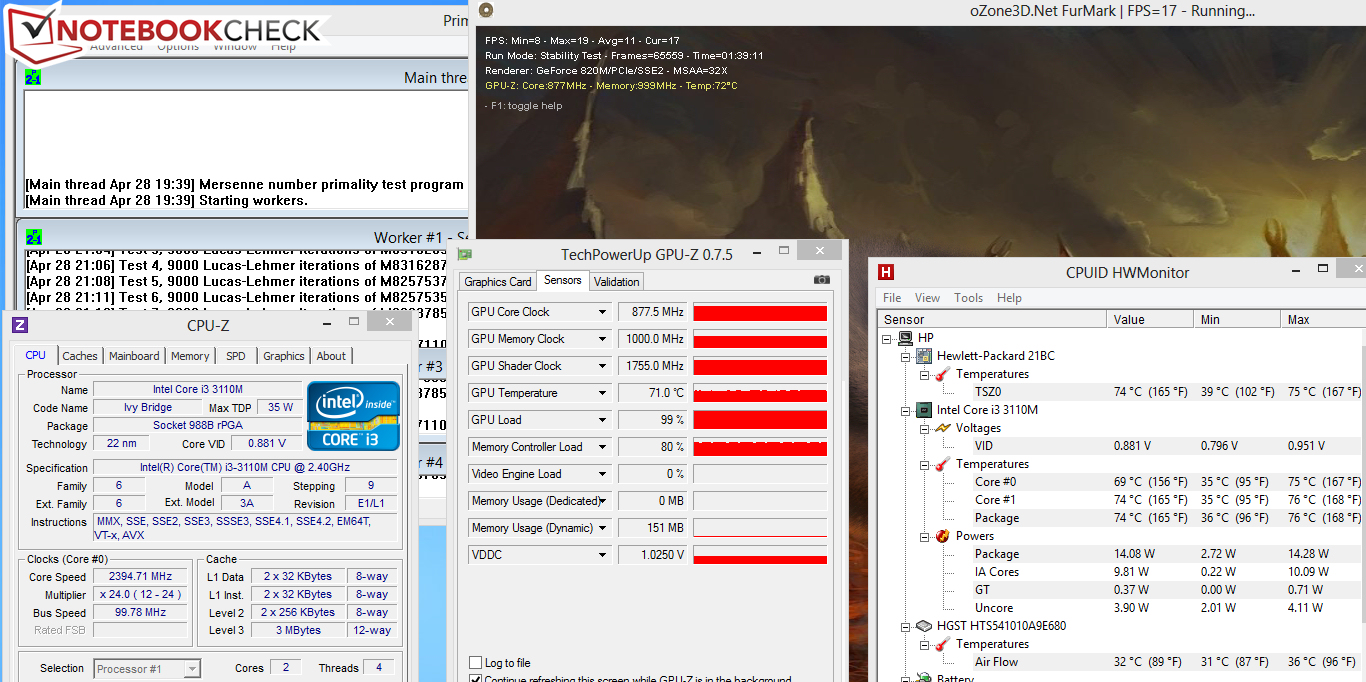Click the HGST hard drive icon
The height and width of the screenshot is (682, 1366).
coord(924,626)
